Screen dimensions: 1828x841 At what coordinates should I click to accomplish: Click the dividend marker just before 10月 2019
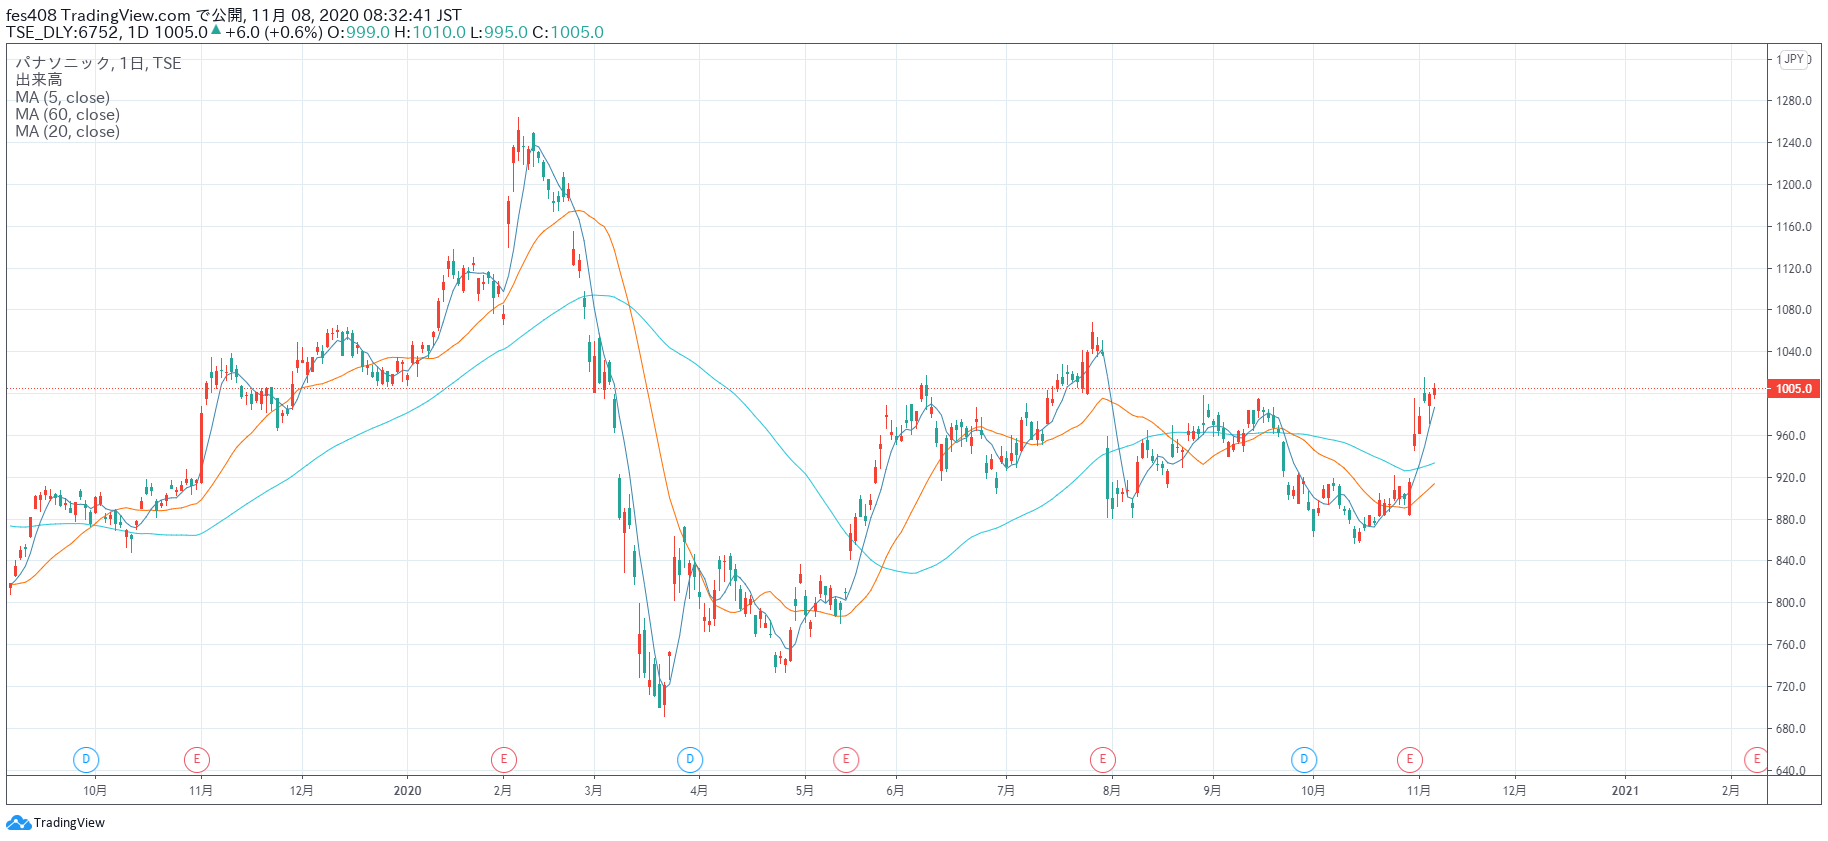(x=86, y=760)
